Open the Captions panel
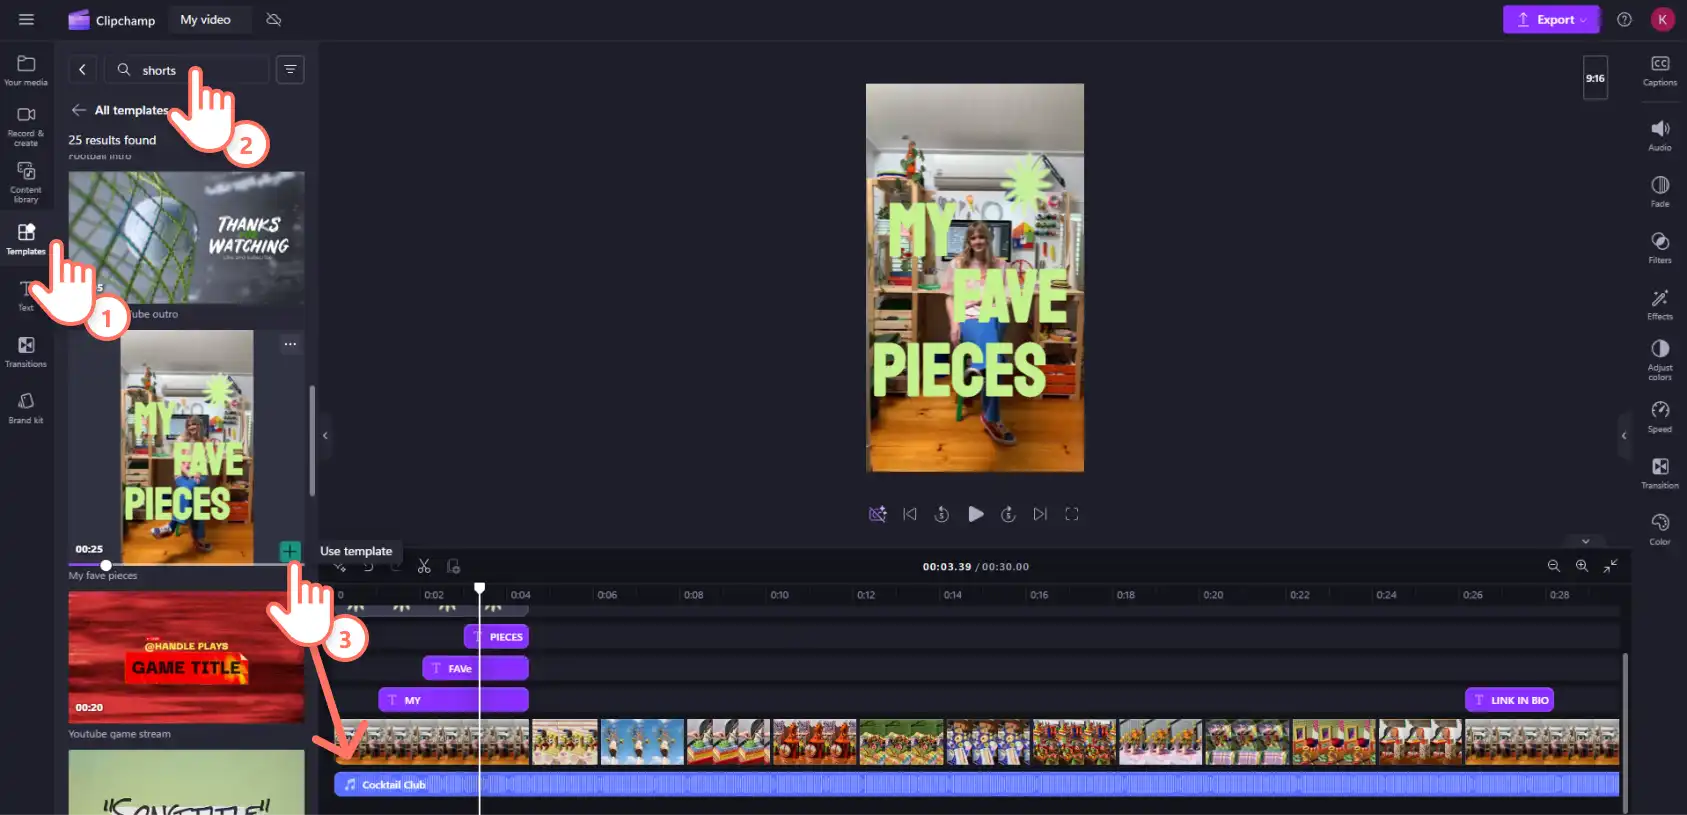1687x815 pixels. pos(1659,70)
